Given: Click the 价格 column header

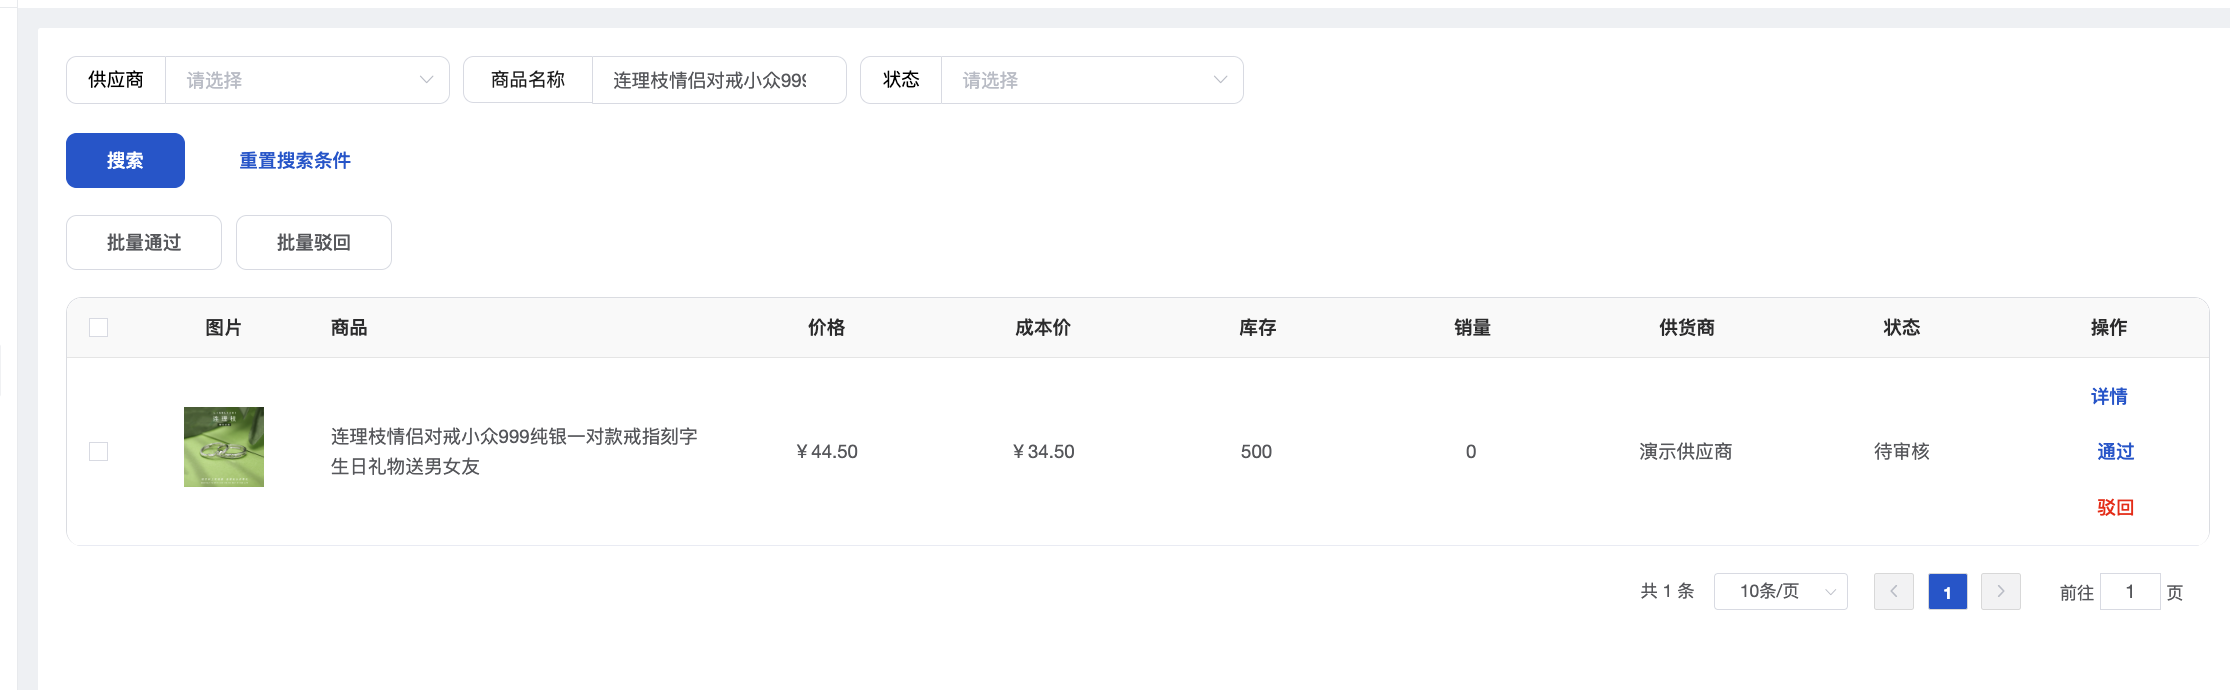Looking at the screenshot, I should pyautogui.click(x=826, y=328).
